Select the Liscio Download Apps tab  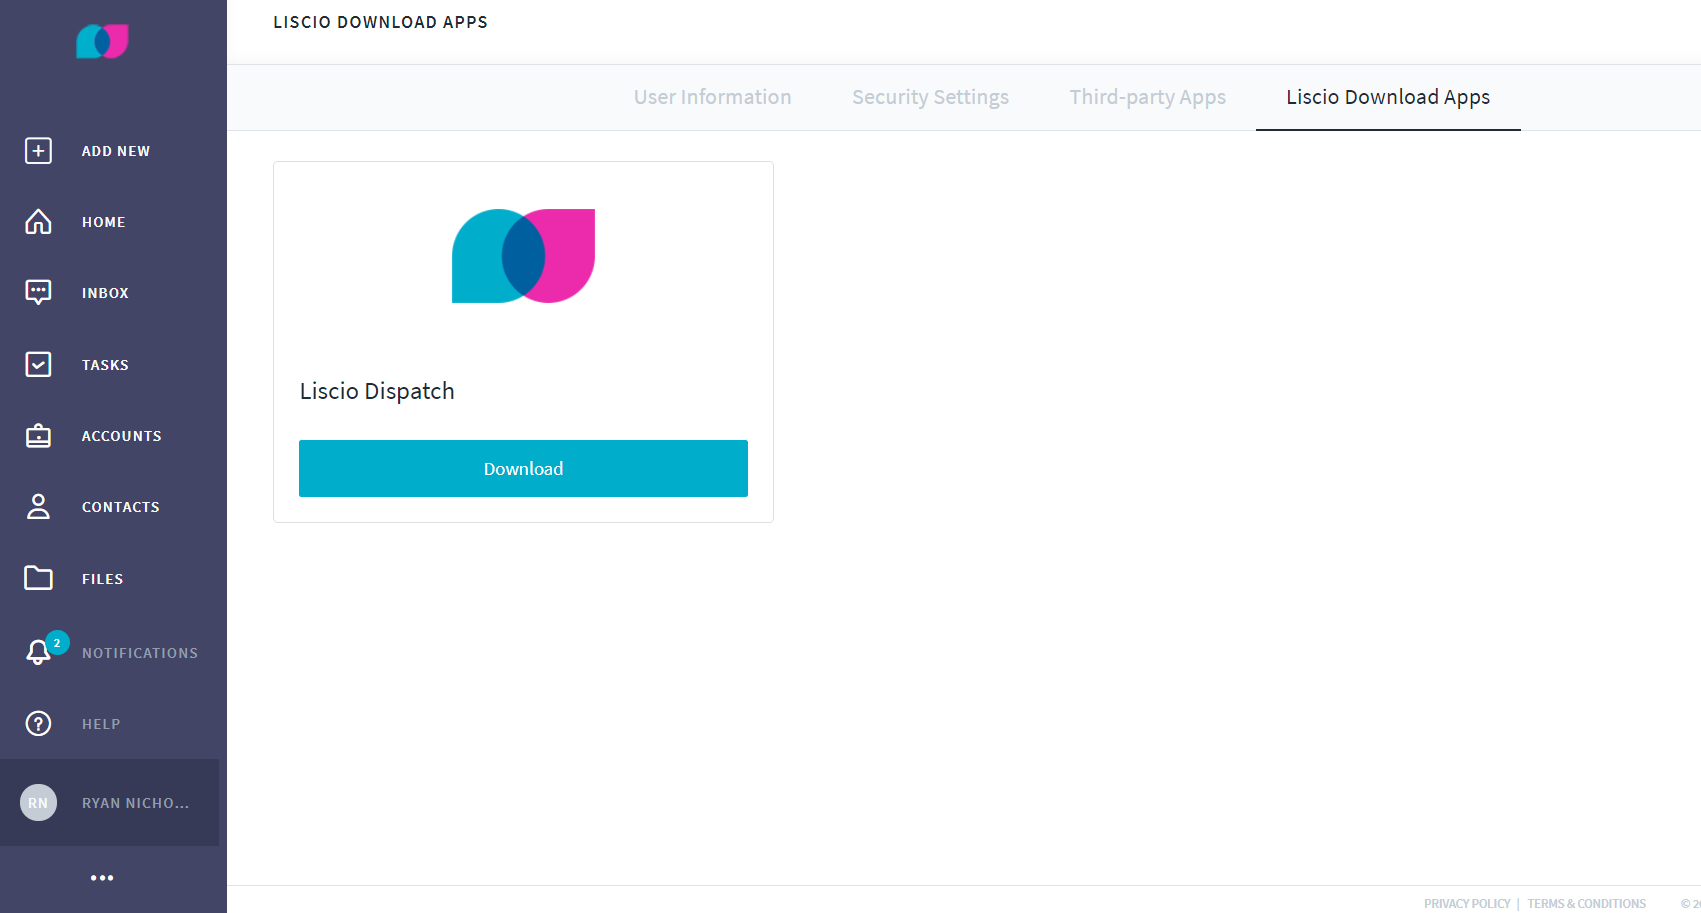point(1388,97)
